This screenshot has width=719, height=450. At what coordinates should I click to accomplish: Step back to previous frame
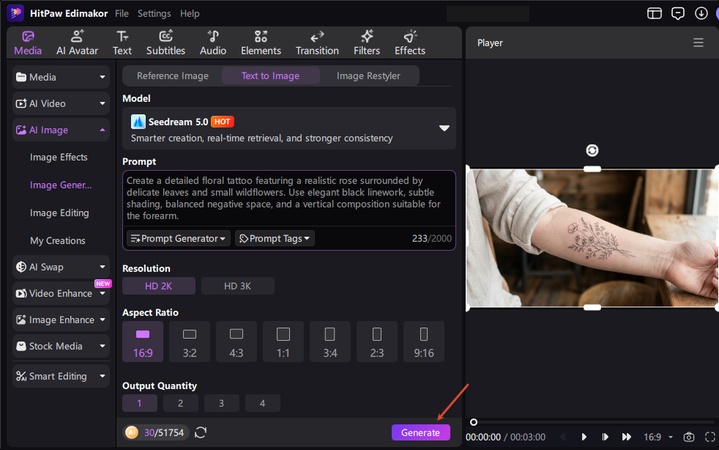[564, 437]
